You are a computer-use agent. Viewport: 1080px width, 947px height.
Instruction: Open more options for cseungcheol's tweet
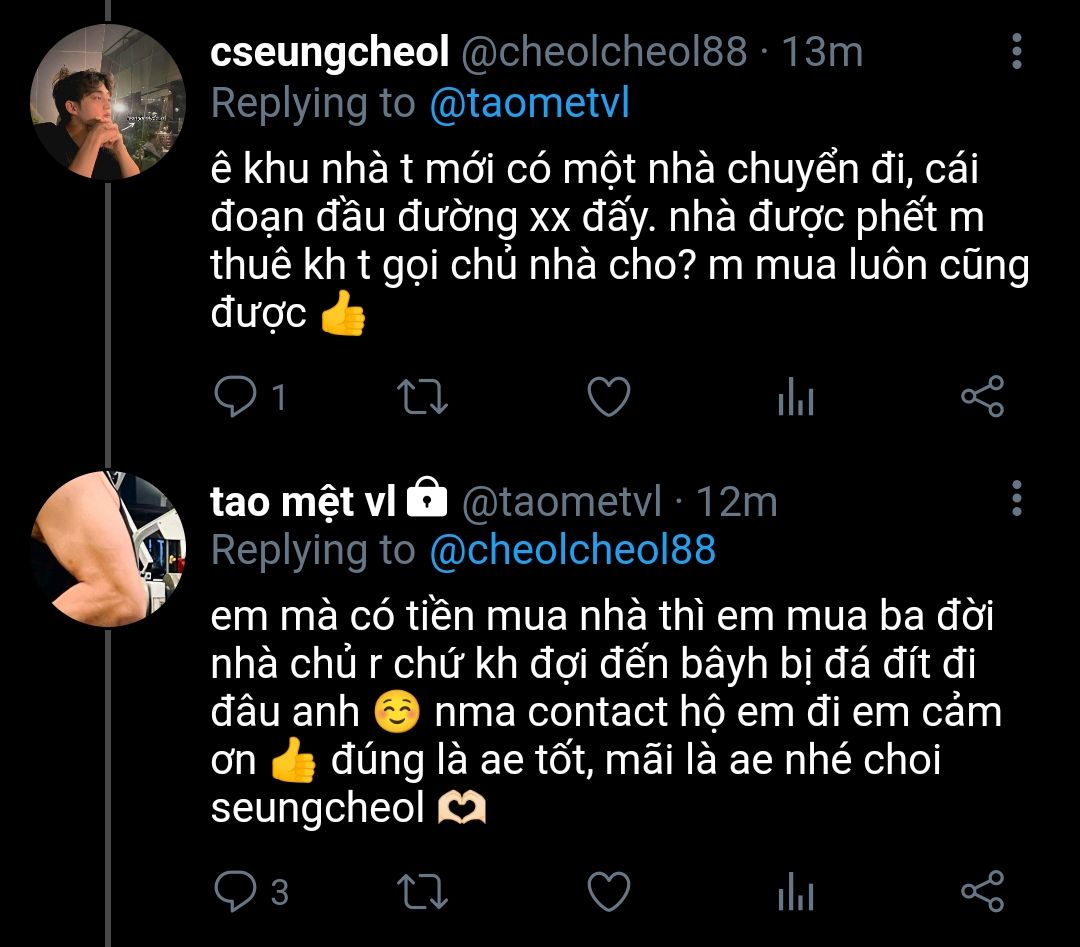(x=1017, y=52)
